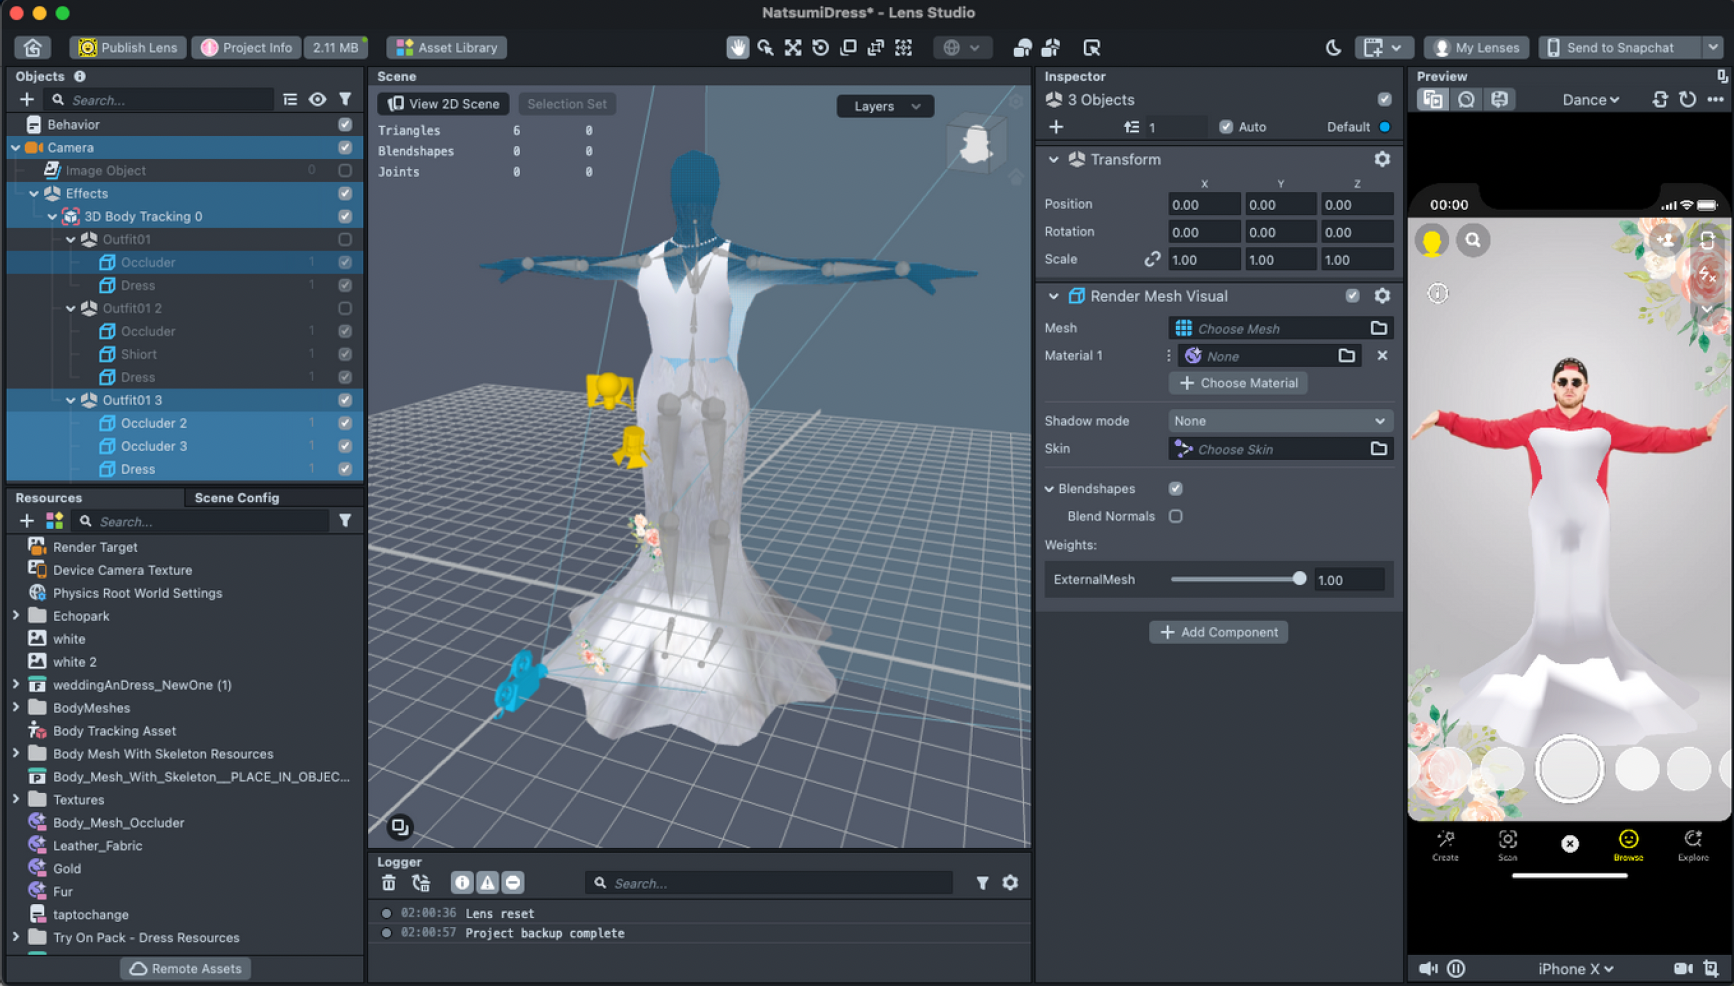Toggle Outfit01 enabled checkbox
Image resolution: width=1734 pixels, height=986 pixels.
click(x=345, y=240)
